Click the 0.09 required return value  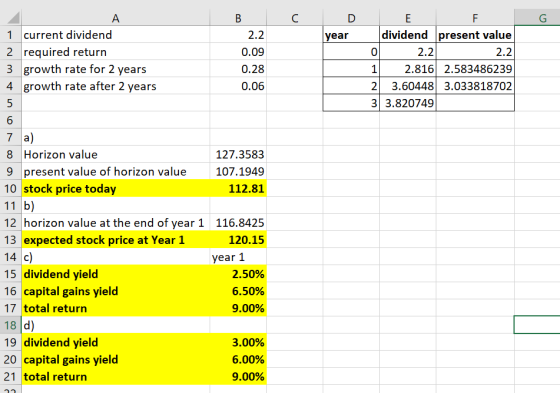(238, 52)
